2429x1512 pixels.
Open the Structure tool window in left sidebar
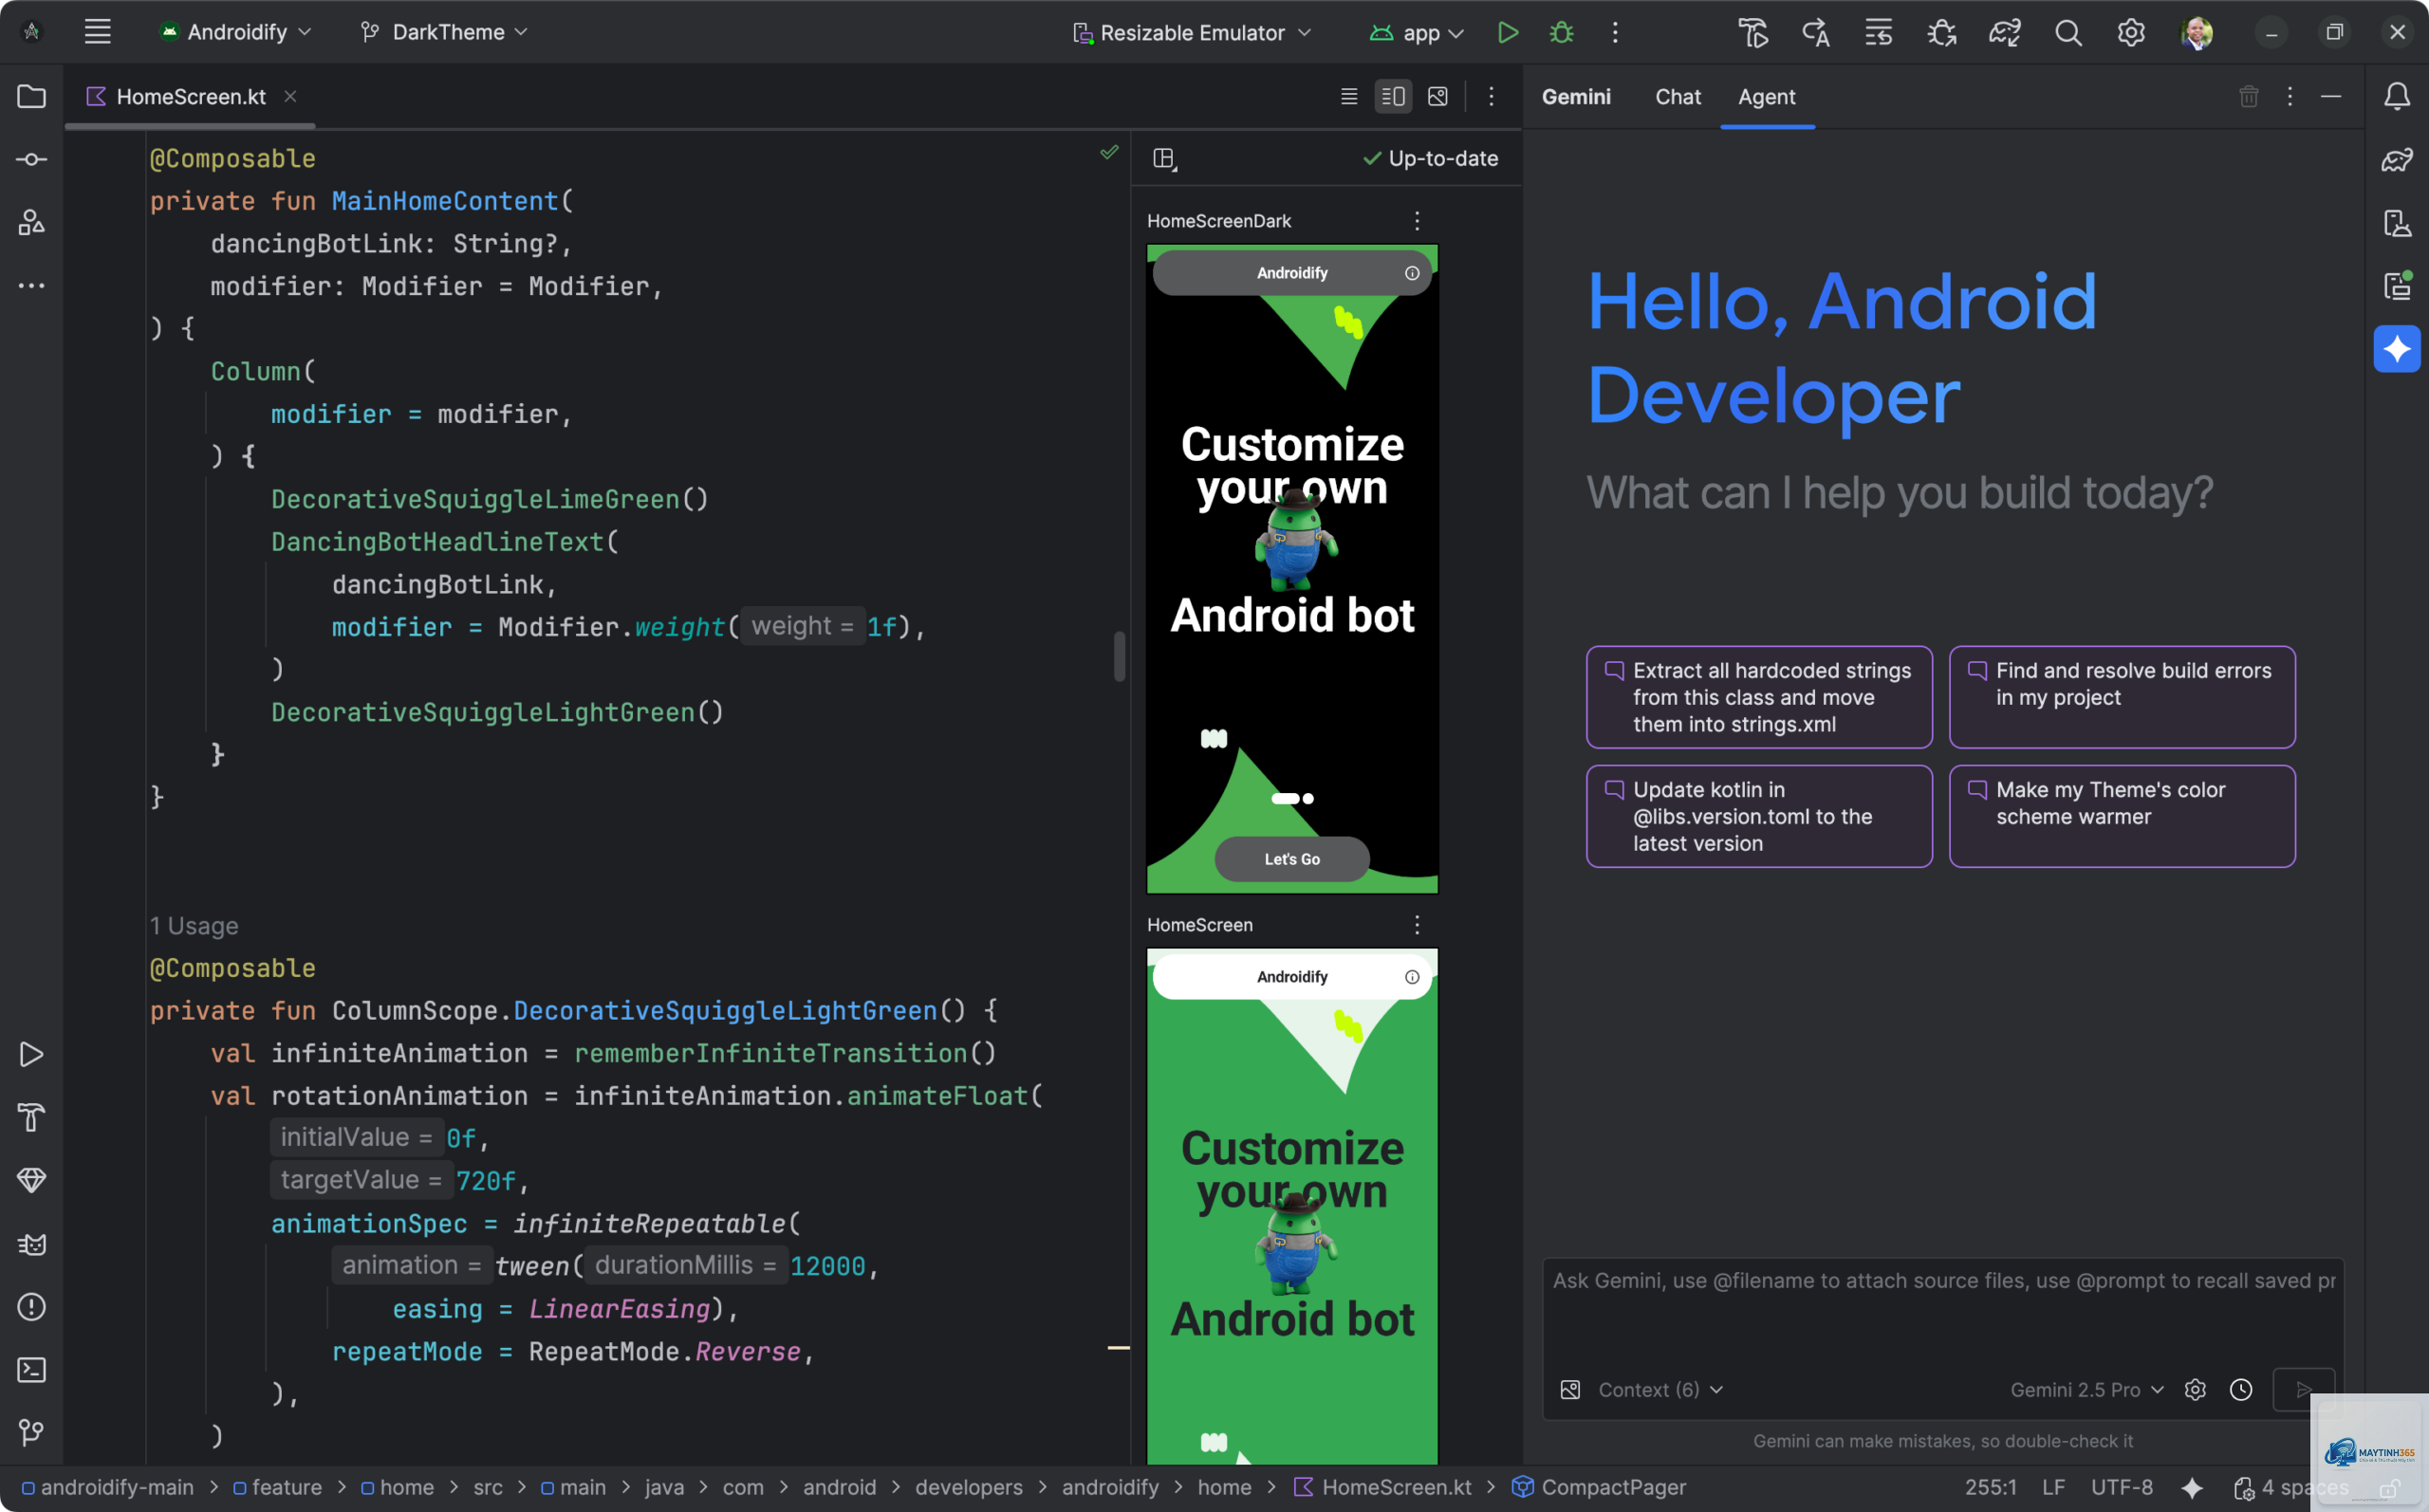tap(31, 222)
